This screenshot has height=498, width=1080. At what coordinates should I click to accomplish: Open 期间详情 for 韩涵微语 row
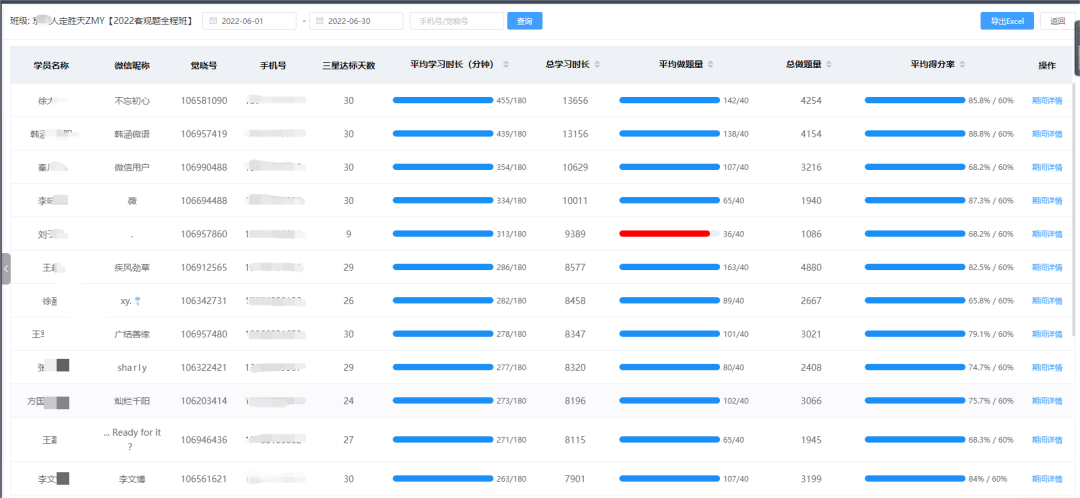(1047, 134)
